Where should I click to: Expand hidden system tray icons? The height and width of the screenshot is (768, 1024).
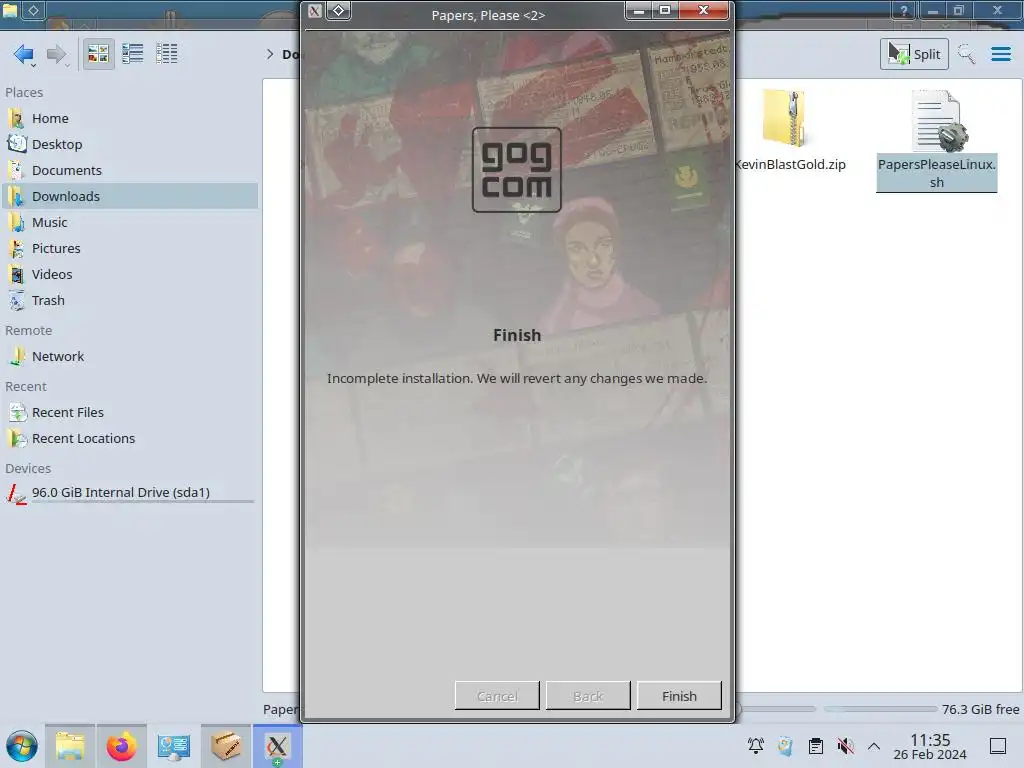click(x=874, y=746)
